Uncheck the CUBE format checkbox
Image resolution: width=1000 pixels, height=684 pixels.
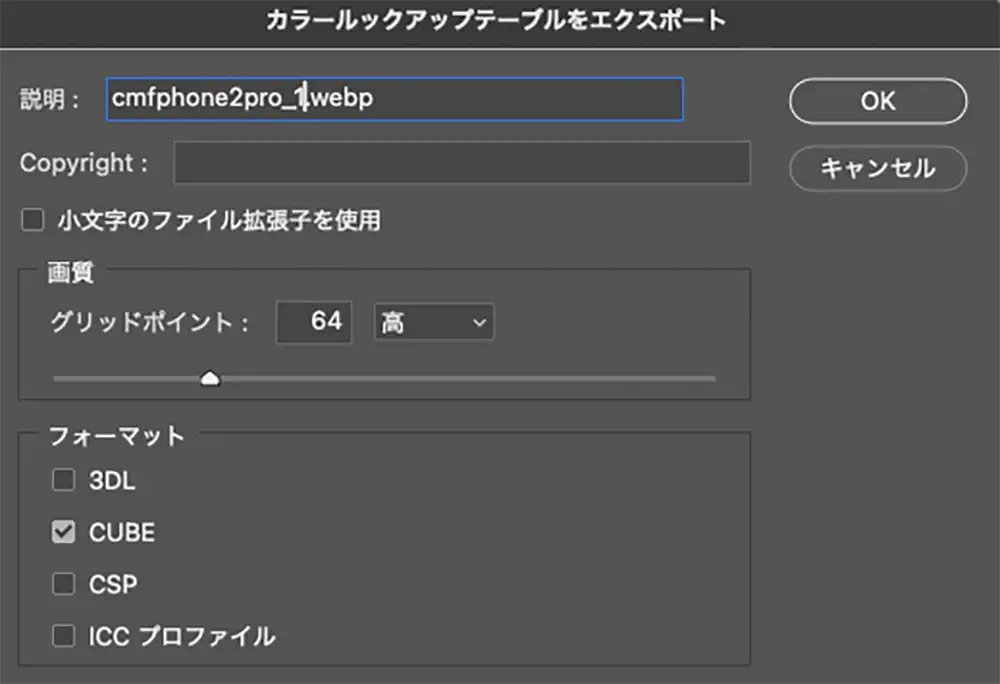point(64,532)
